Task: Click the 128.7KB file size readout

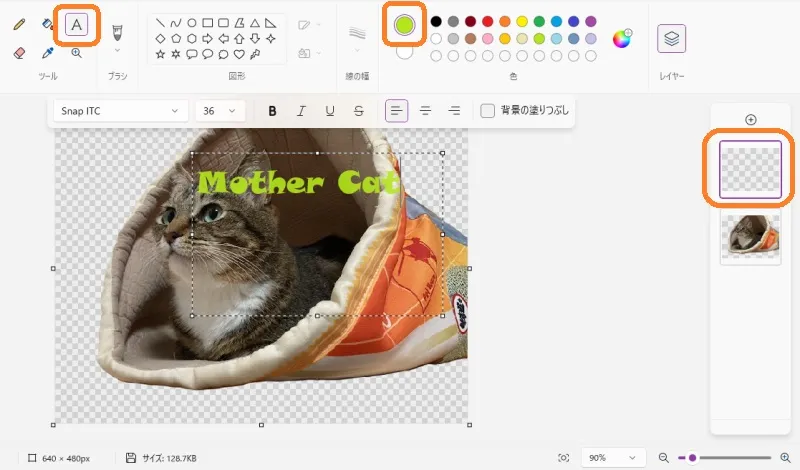Action: point(169,458)
